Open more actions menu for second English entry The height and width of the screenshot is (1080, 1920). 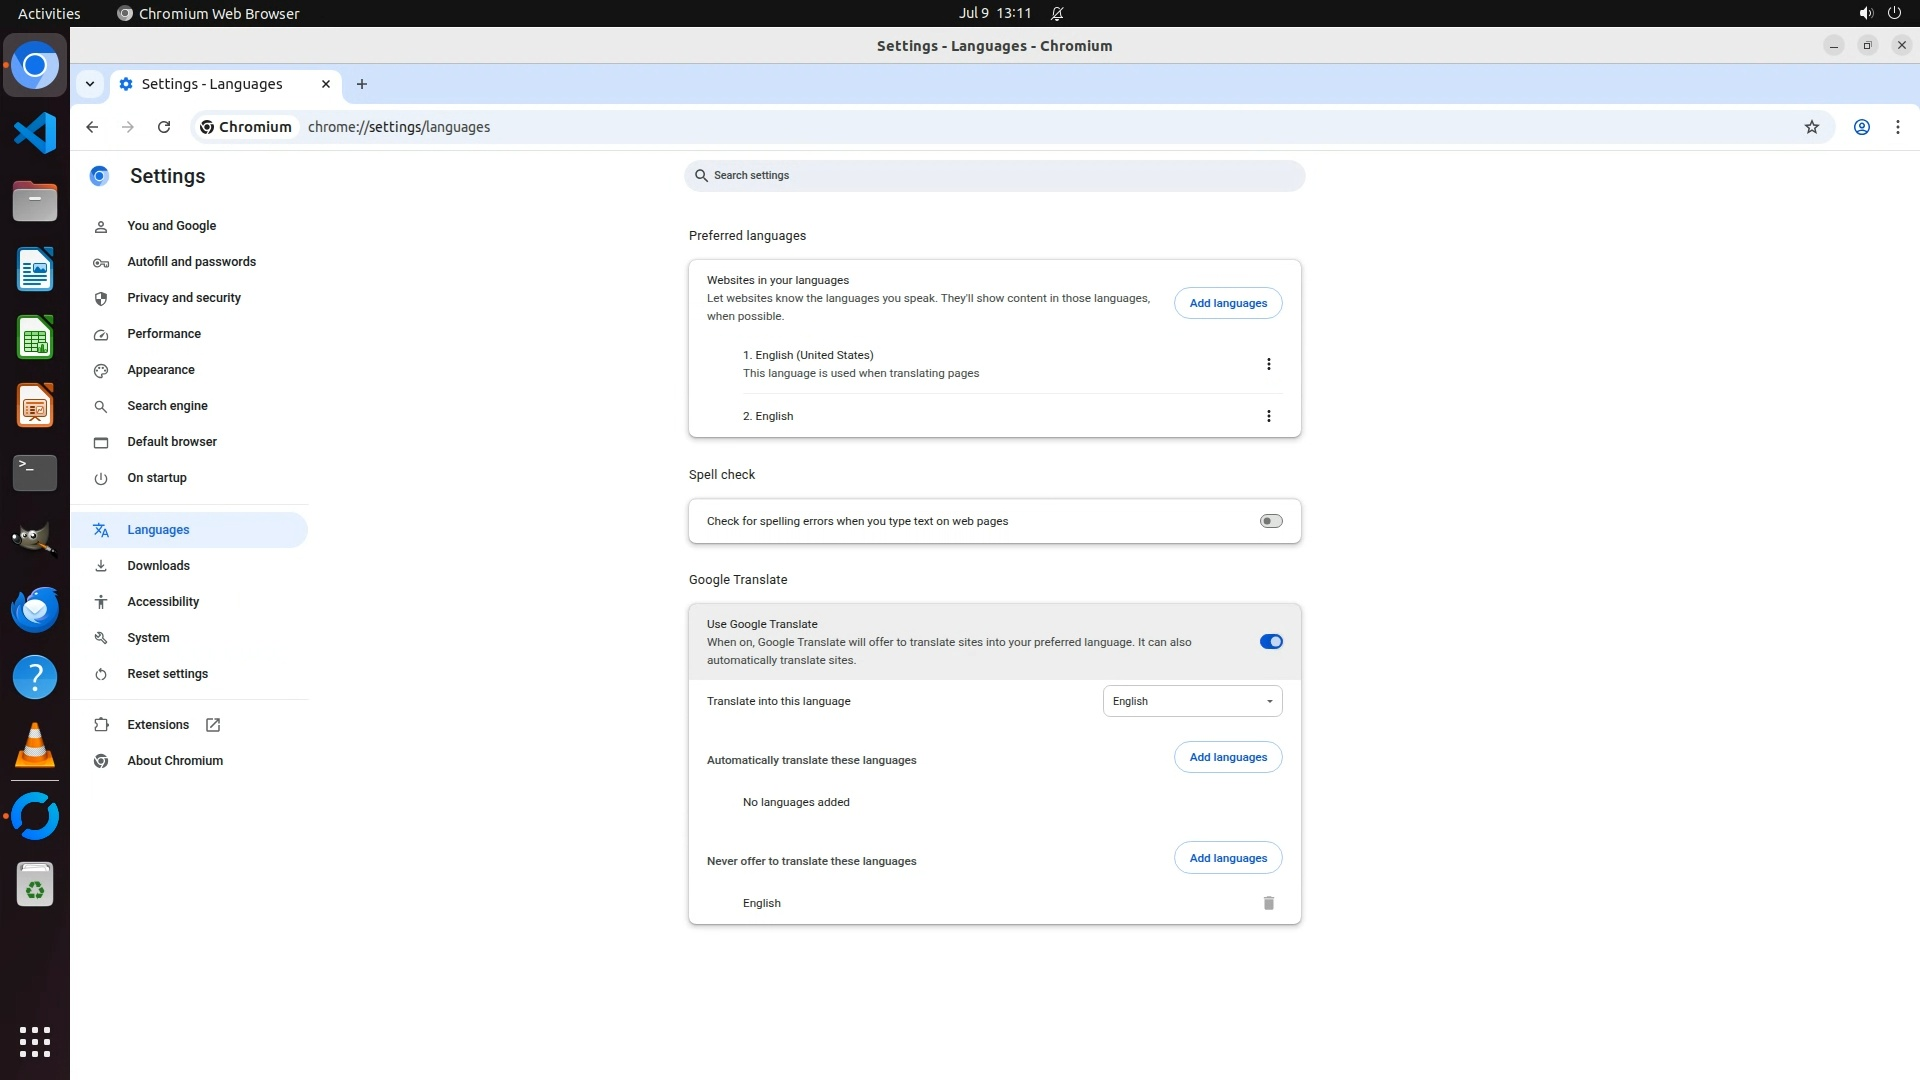point(1268,416)
